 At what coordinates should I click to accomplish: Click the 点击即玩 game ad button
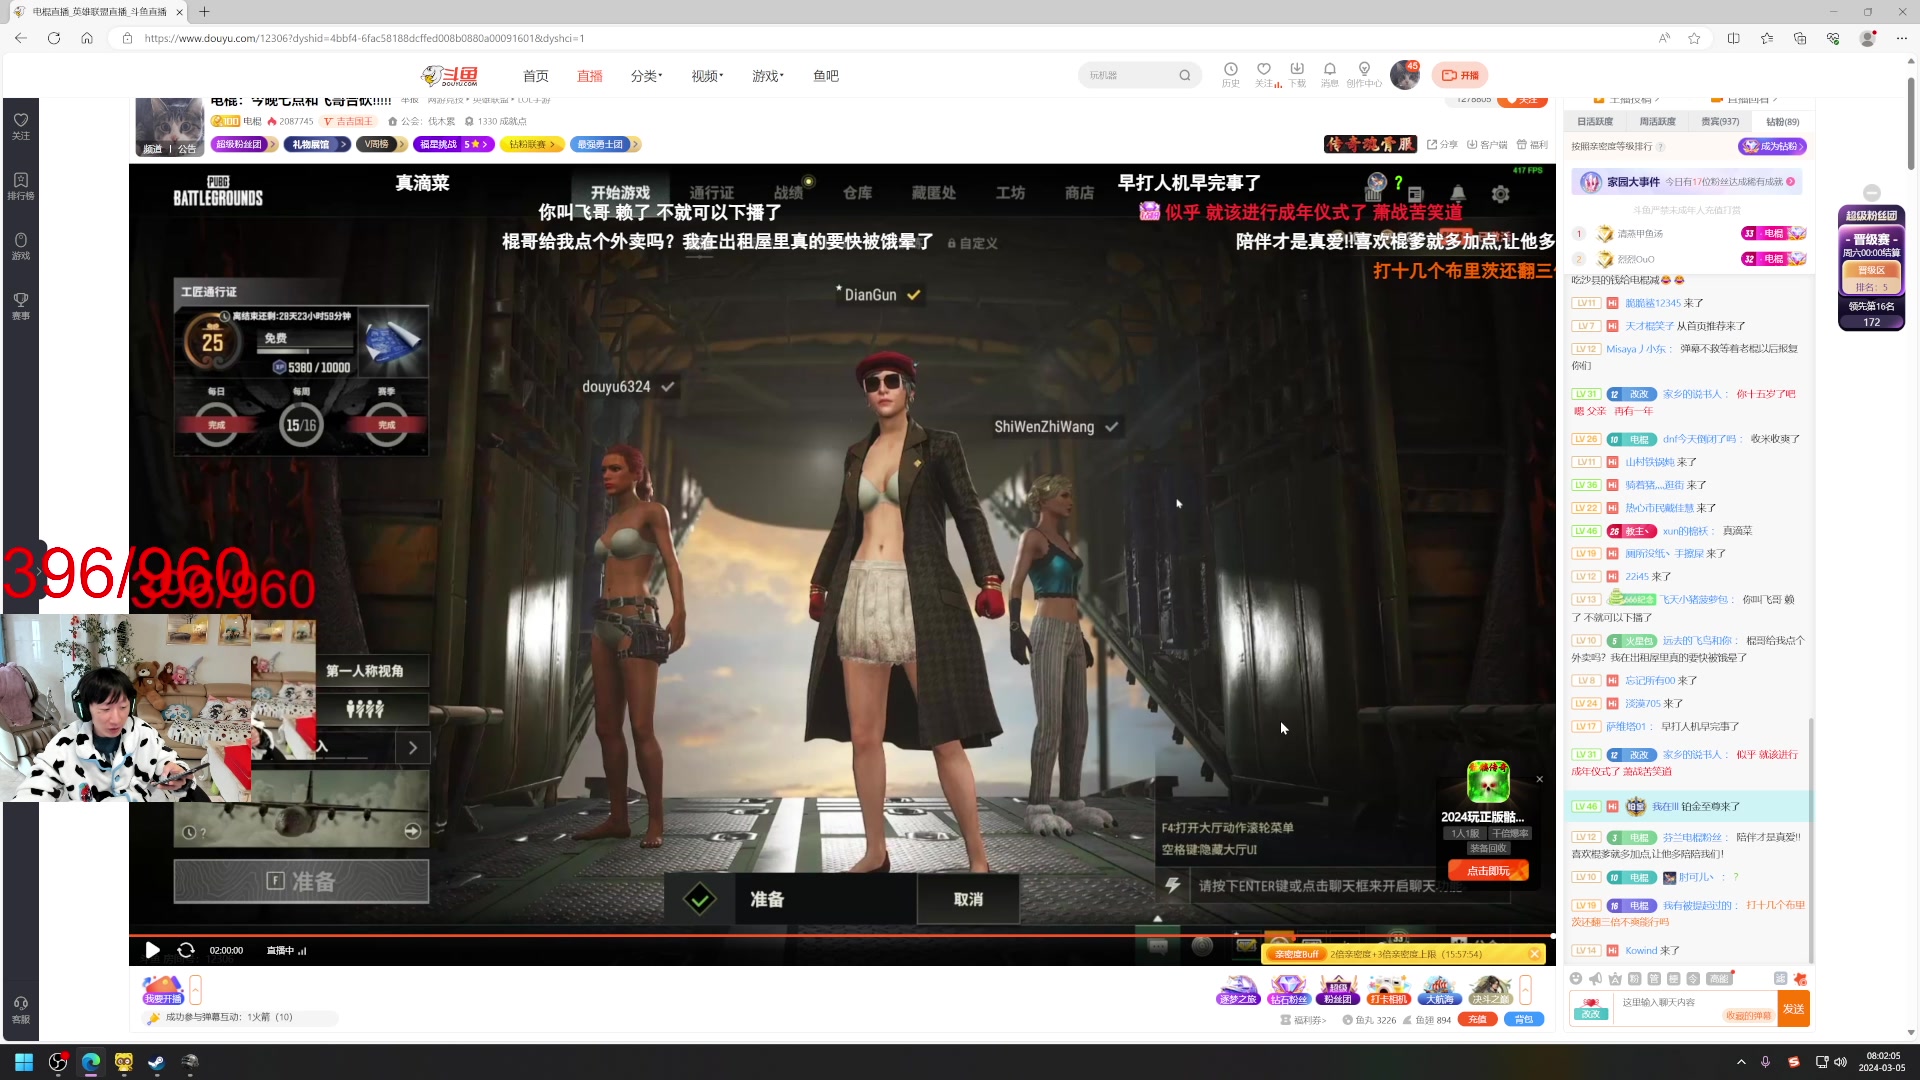(x=1488, y=871)
